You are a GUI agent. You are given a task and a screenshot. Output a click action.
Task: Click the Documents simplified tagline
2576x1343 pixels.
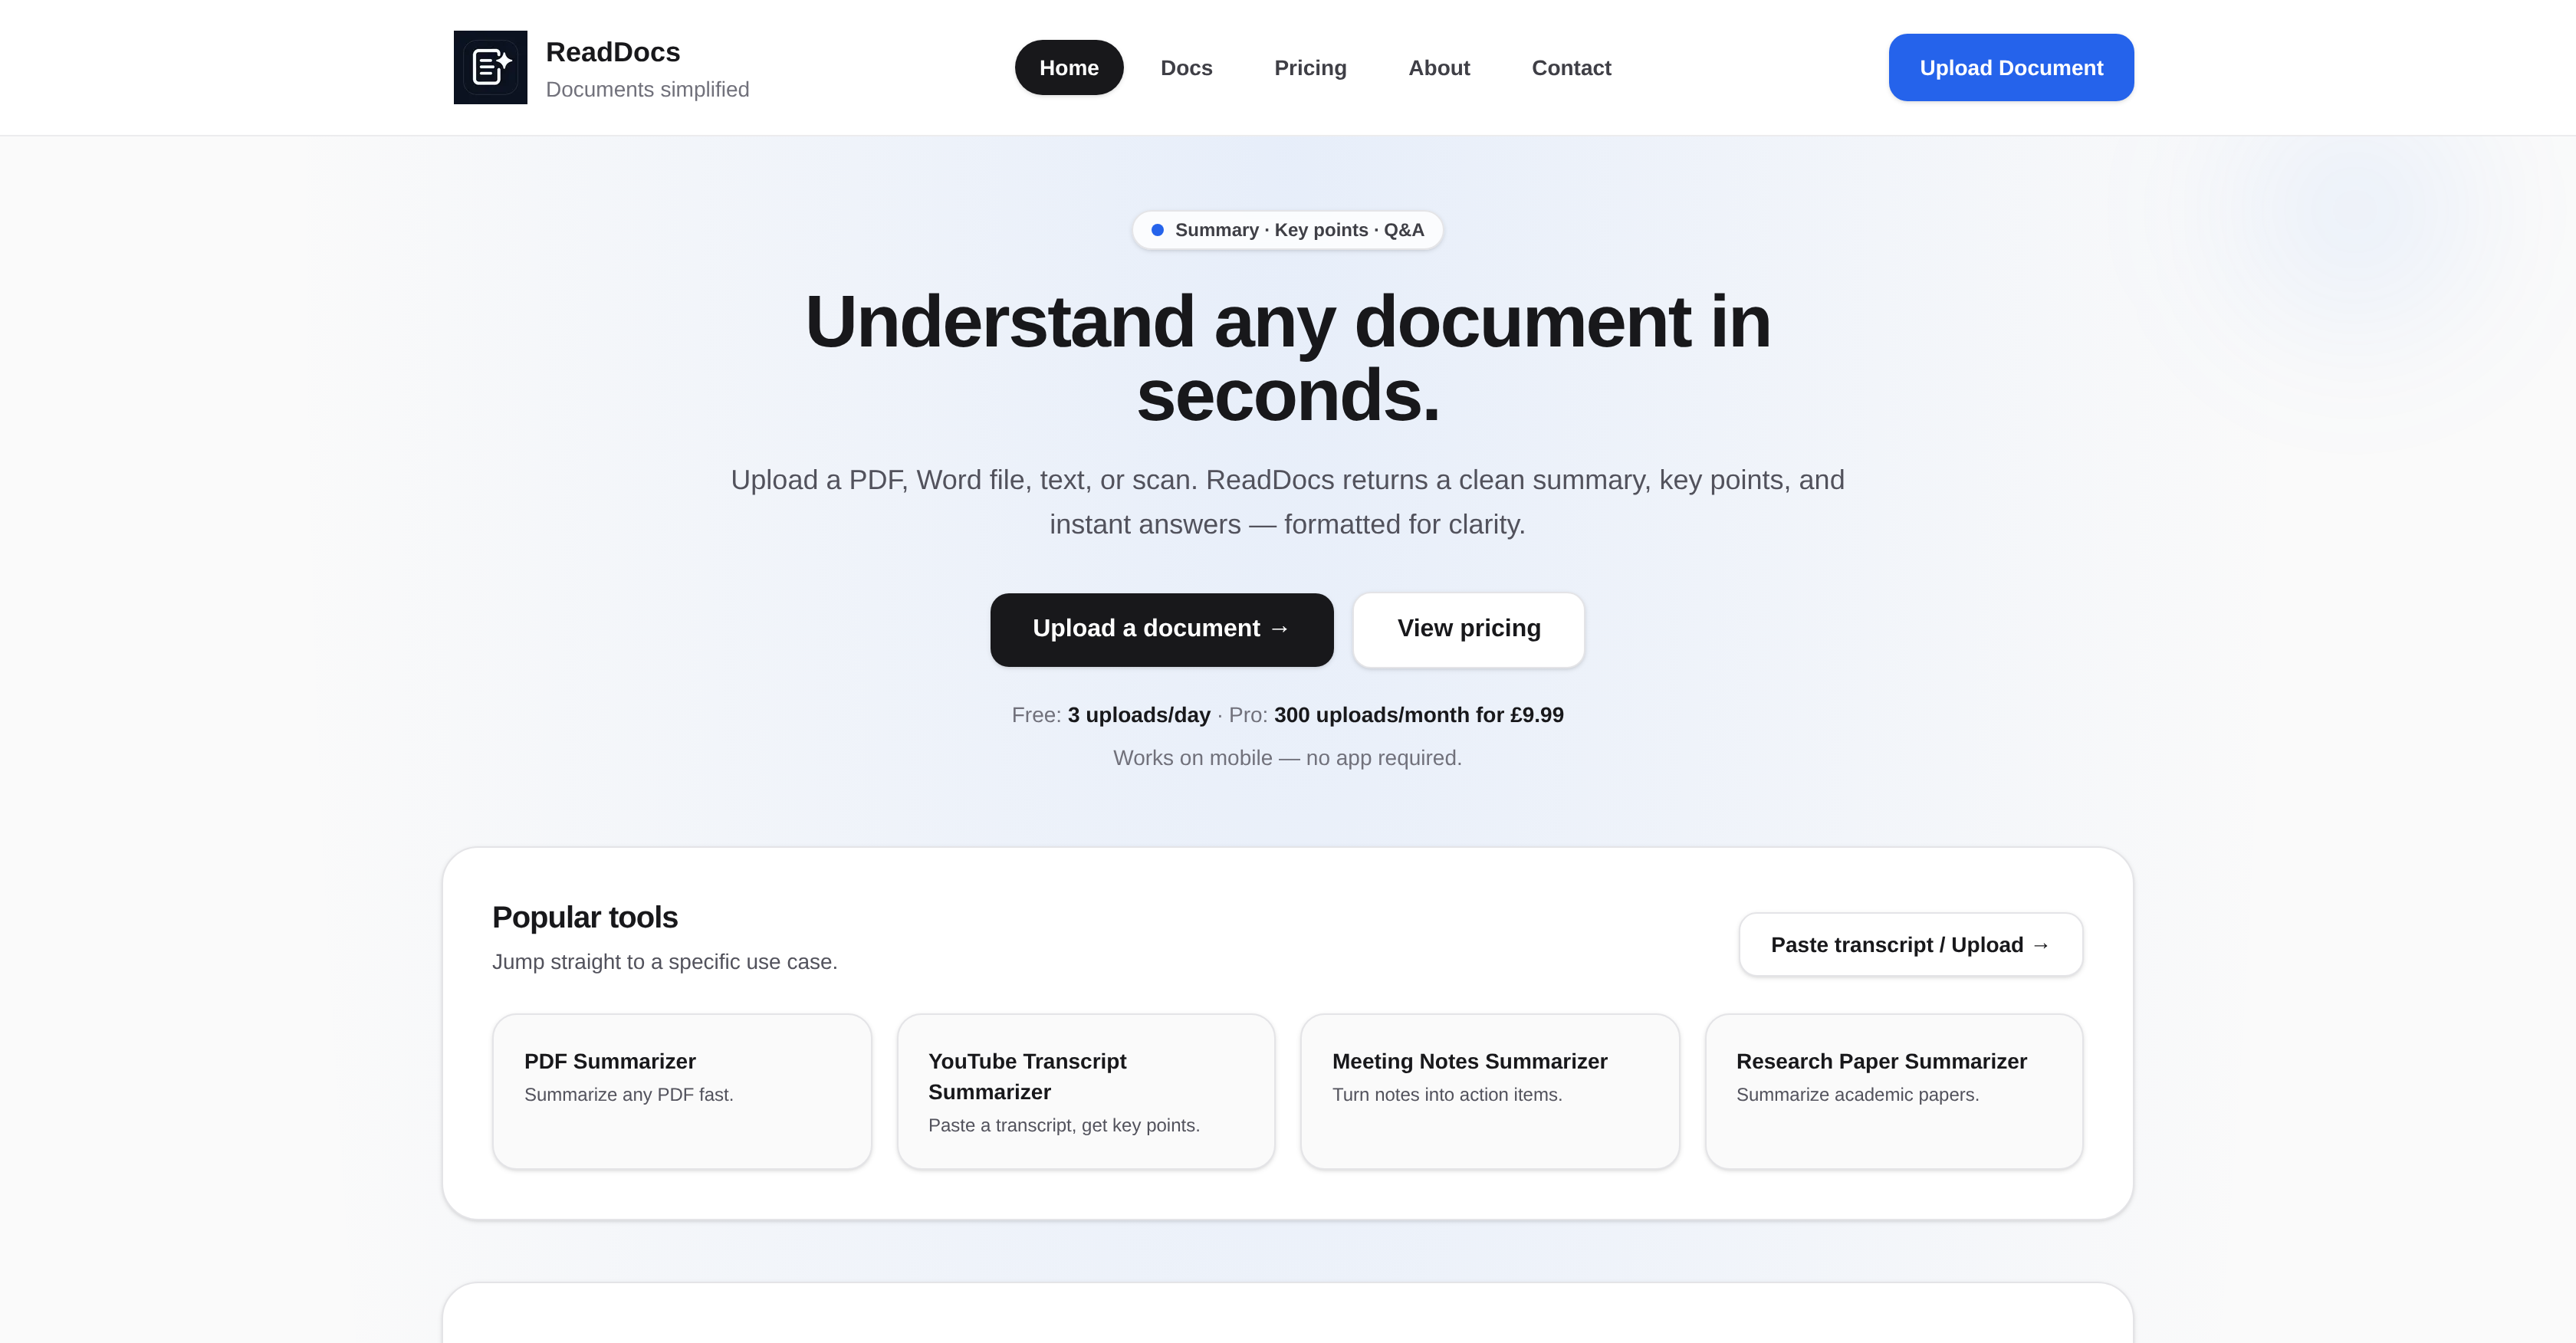coord(647,89)
